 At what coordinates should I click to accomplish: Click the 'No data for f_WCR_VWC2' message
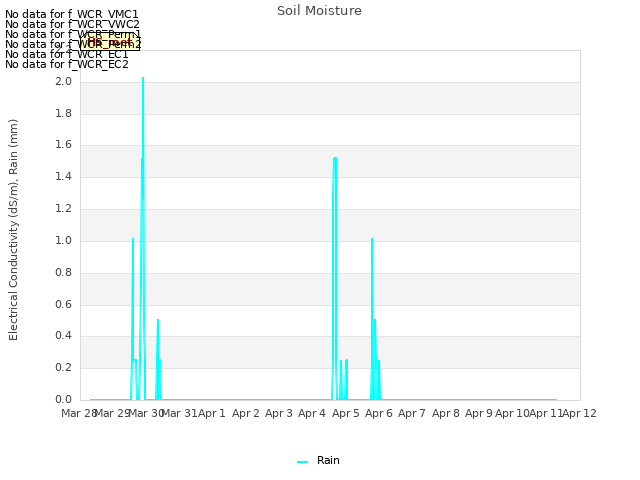(x=72, y=24)
